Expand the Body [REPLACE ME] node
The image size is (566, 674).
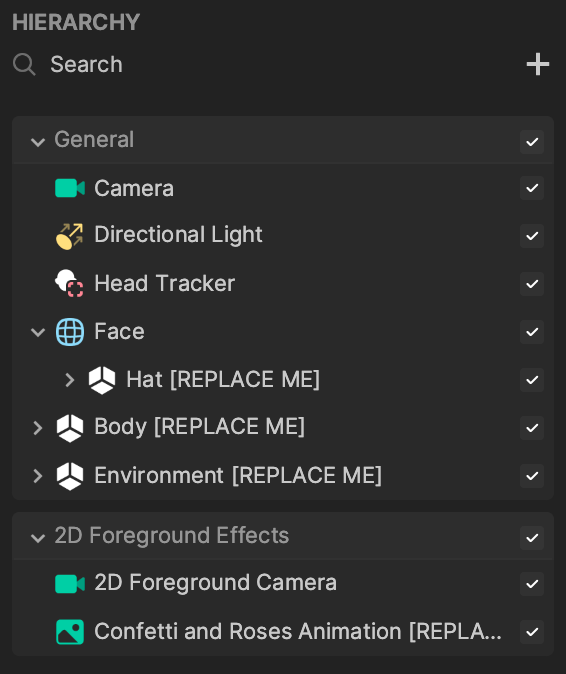pyautogui.click(x=38, y=428)
